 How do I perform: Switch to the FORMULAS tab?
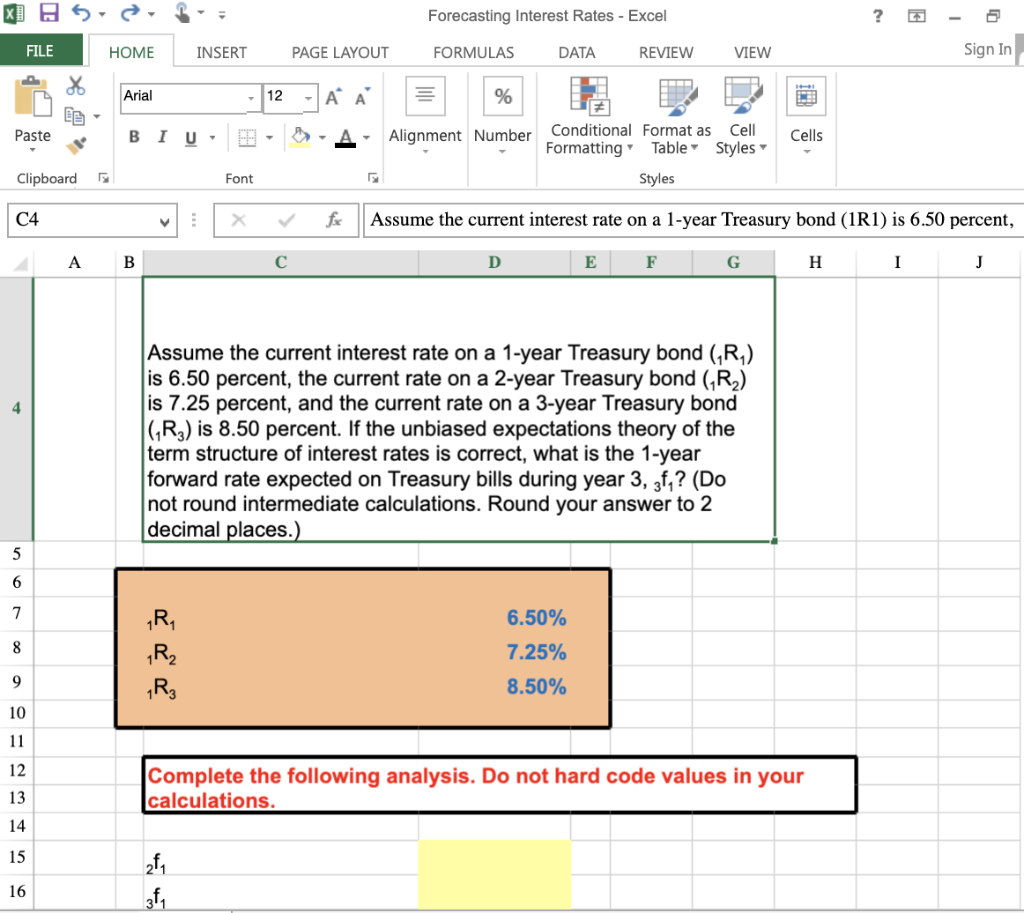point(473,52)
